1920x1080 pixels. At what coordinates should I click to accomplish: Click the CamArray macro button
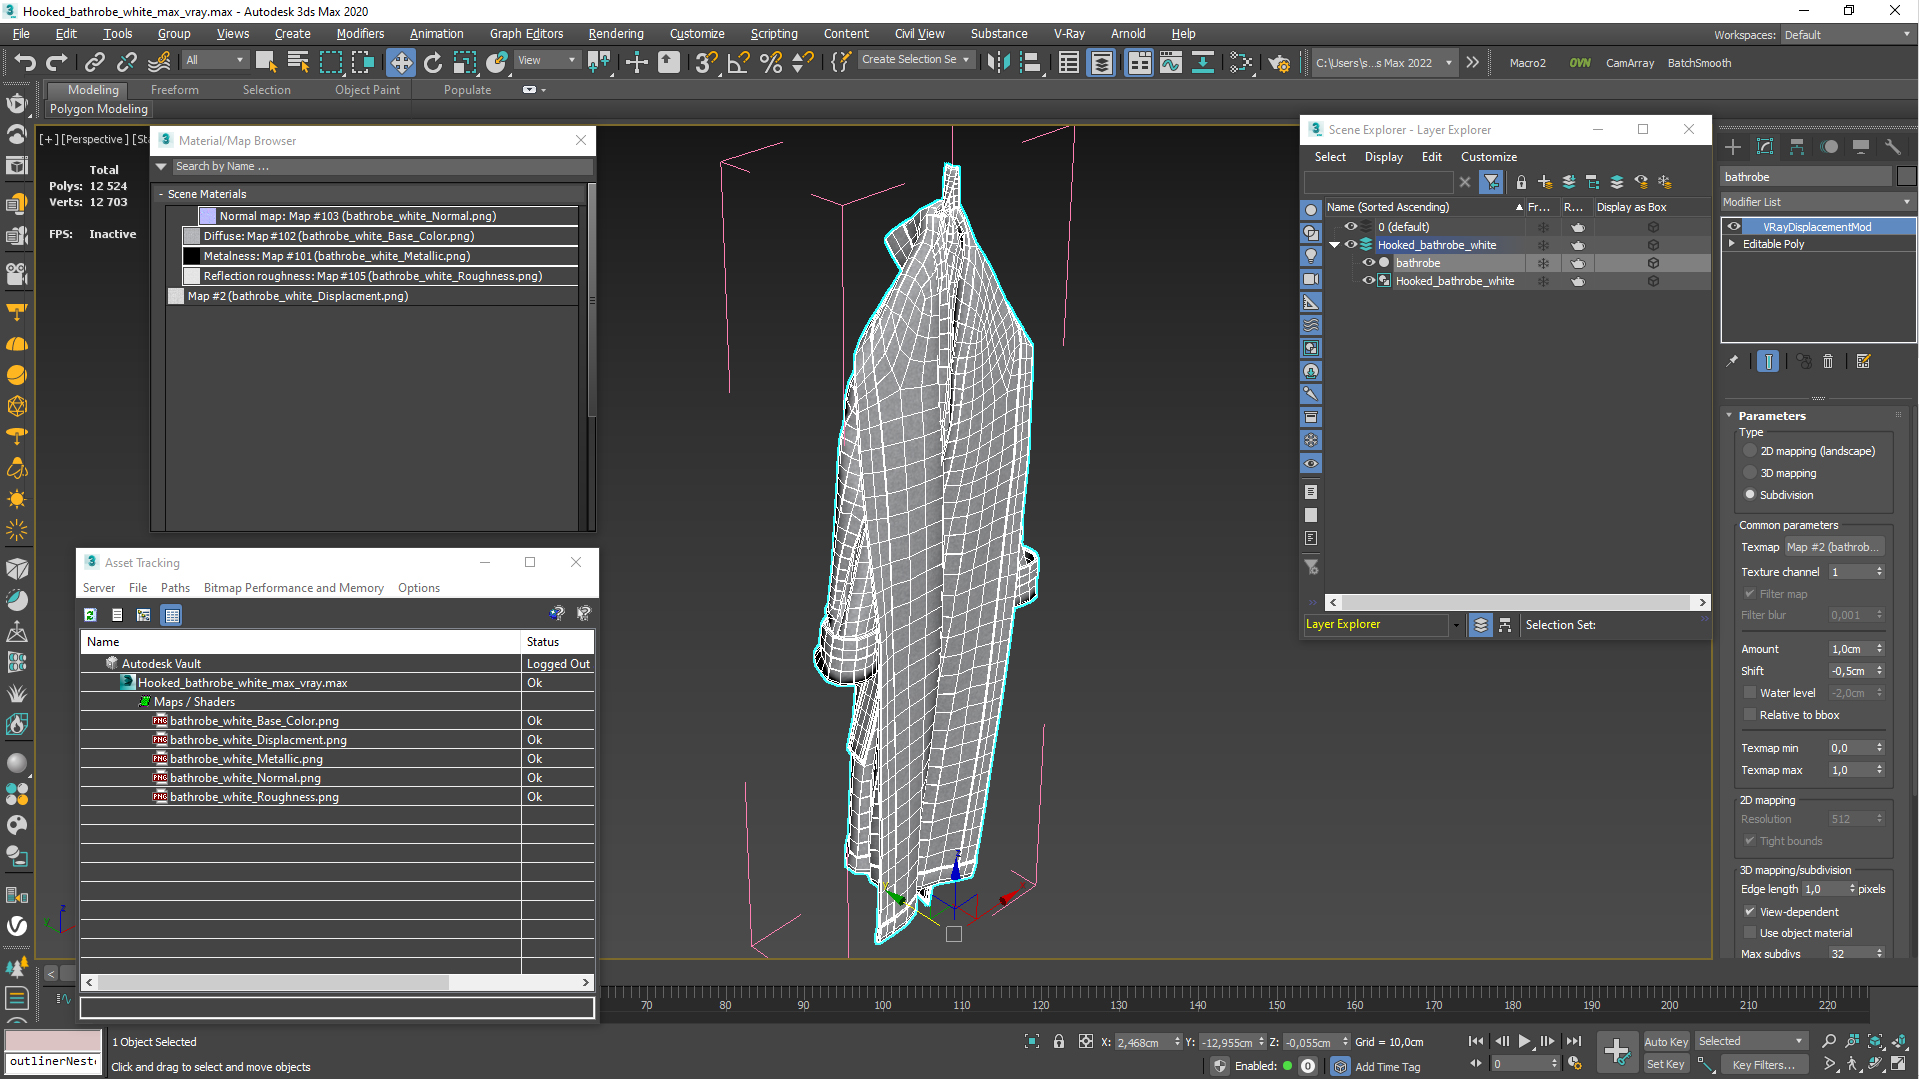[x=1630, y=63]
